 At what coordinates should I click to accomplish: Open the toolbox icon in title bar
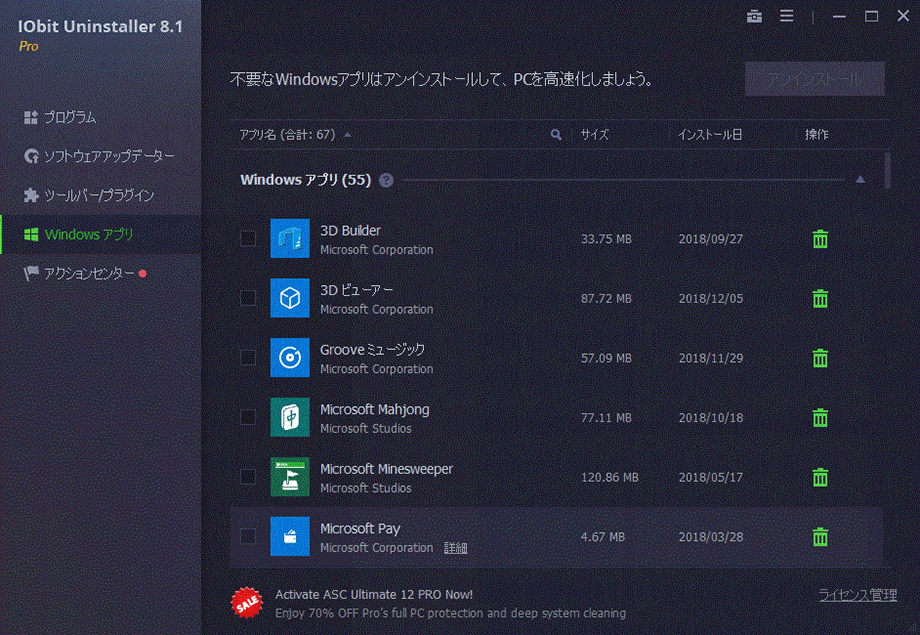pos(755,16)
